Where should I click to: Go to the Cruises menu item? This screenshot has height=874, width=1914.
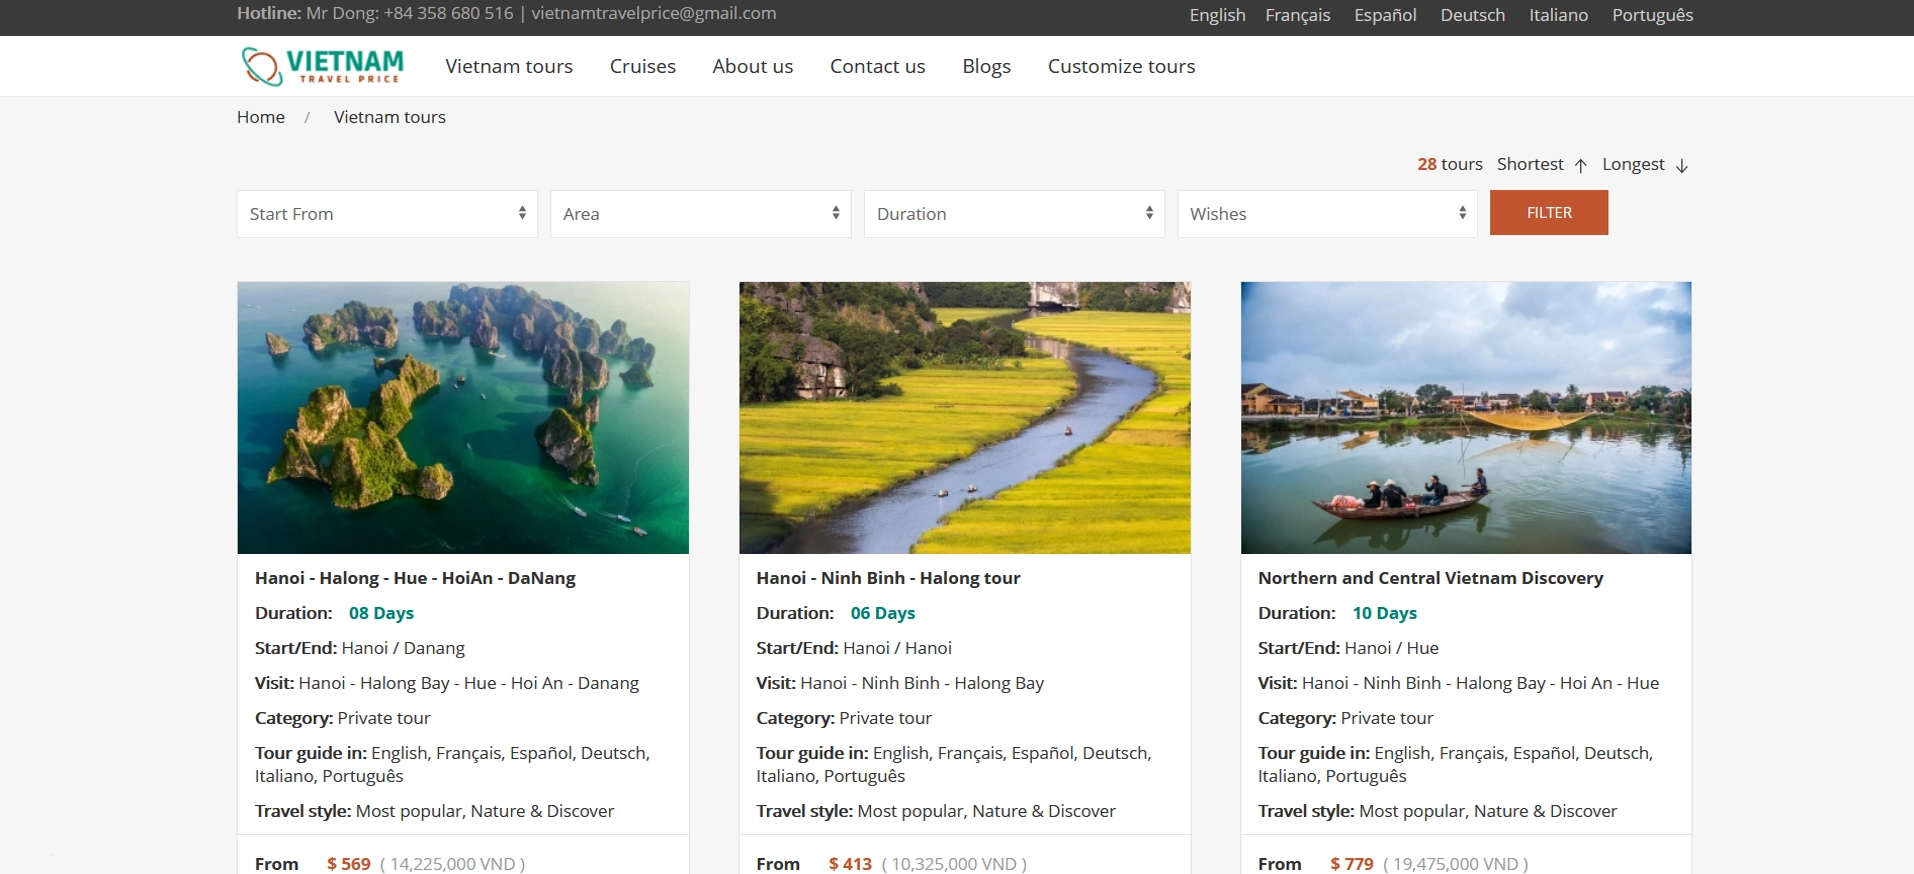pos(642,67)
